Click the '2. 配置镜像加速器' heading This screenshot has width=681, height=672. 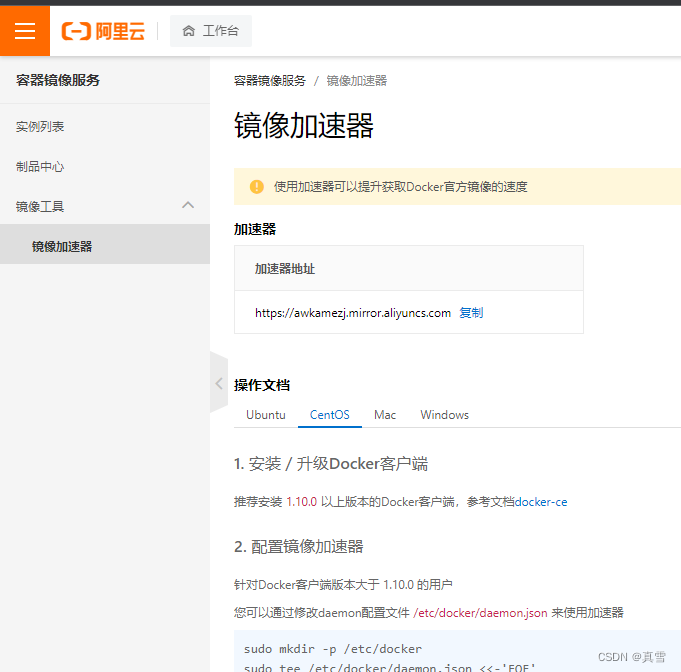[x=299, y=546]
